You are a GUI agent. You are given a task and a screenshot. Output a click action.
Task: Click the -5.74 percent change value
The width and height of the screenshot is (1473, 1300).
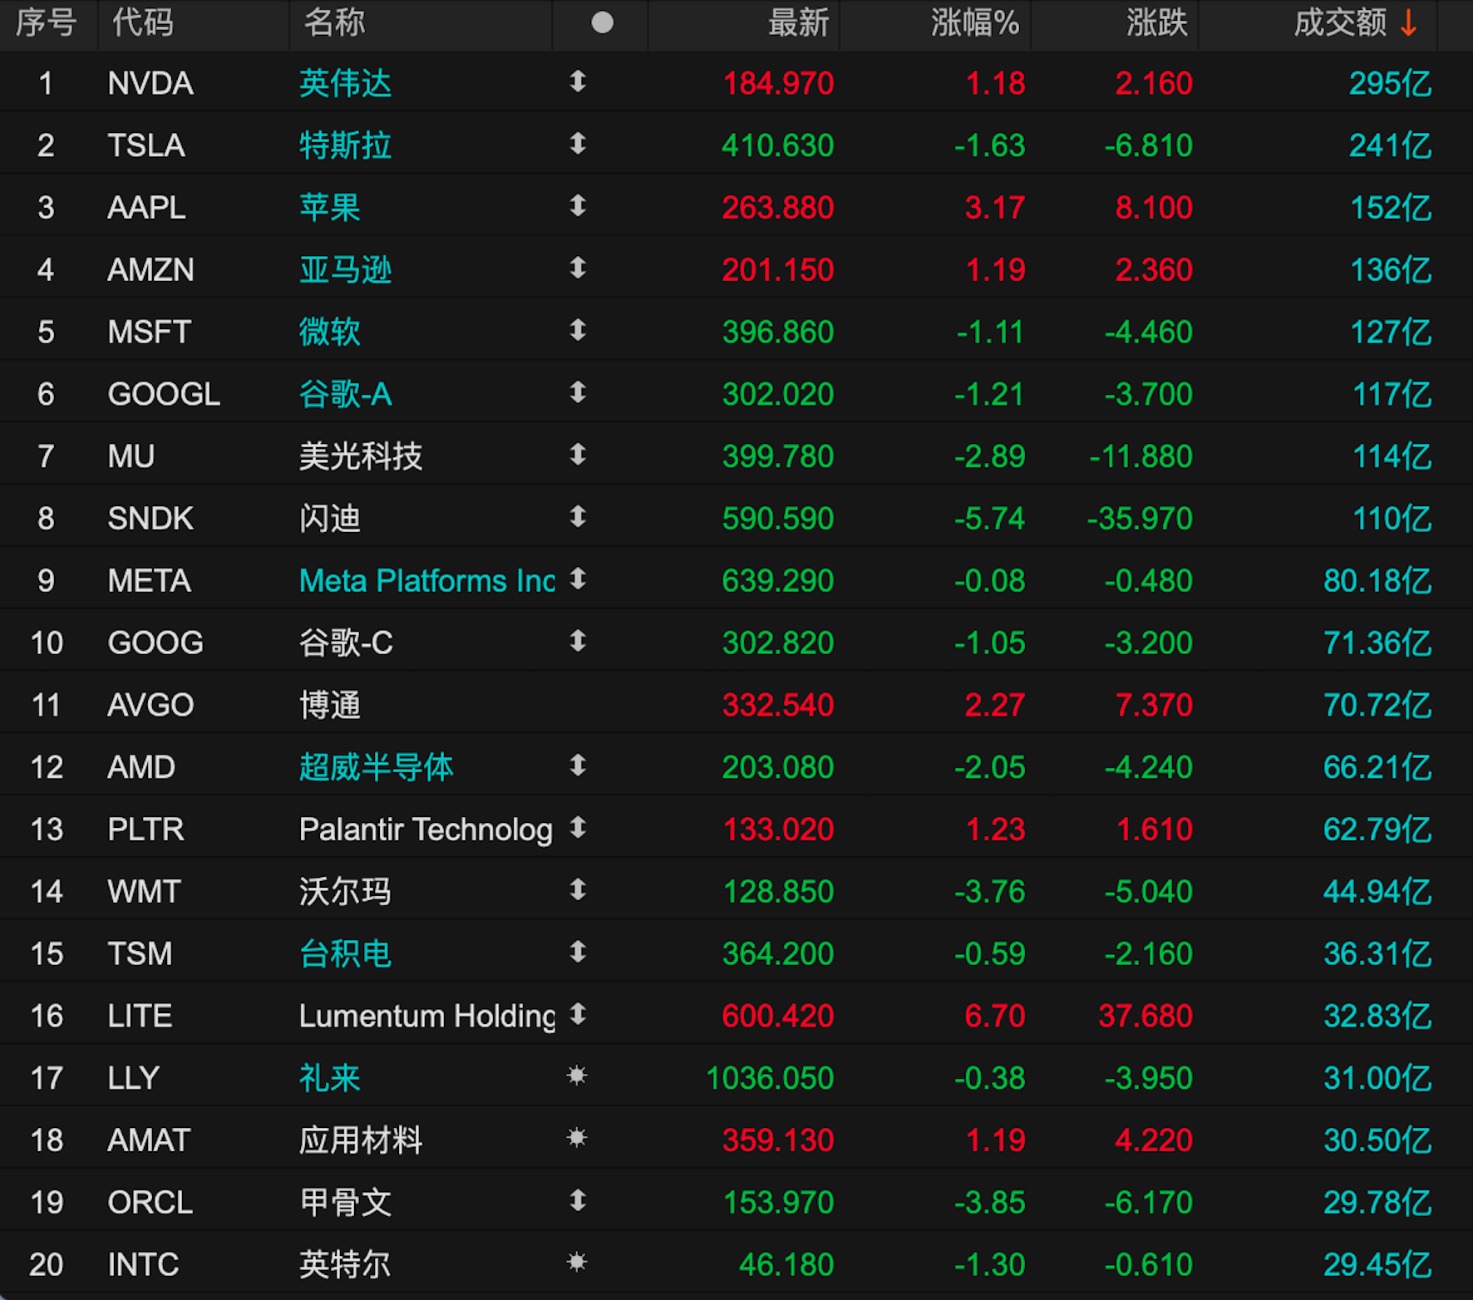[x=989, y=518]
